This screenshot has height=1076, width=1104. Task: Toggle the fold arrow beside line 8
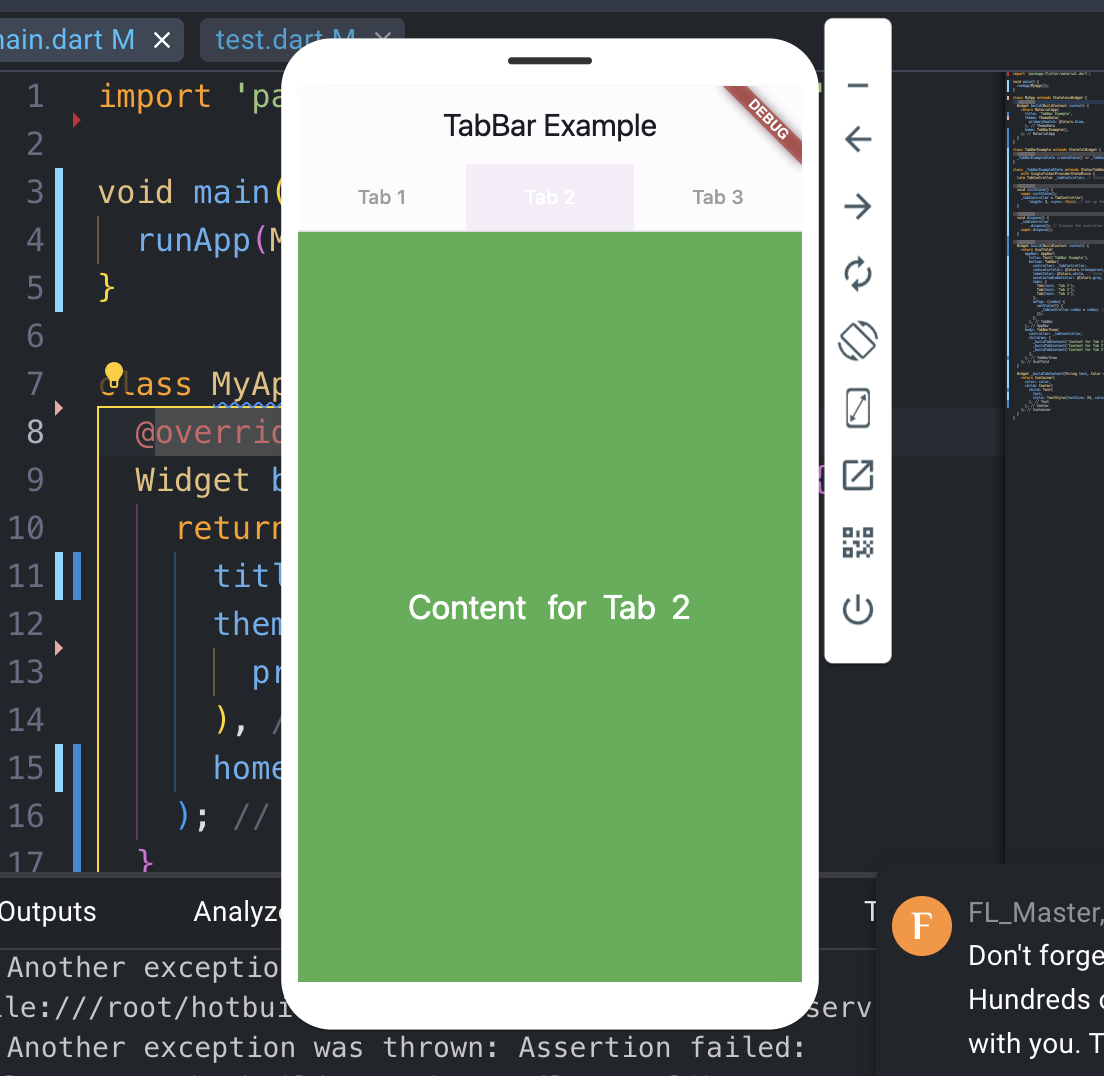click(x=59, y=408)
